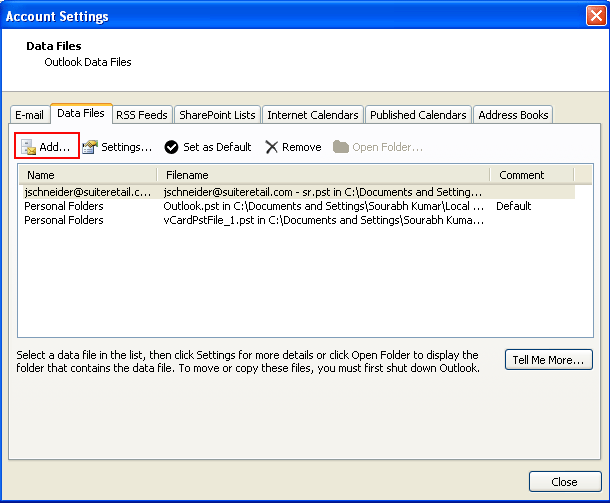Switch to the Published Calendars tab
The height and width of the screenshot is (503, 610).
pyautogui.click(x=418, y=115)
